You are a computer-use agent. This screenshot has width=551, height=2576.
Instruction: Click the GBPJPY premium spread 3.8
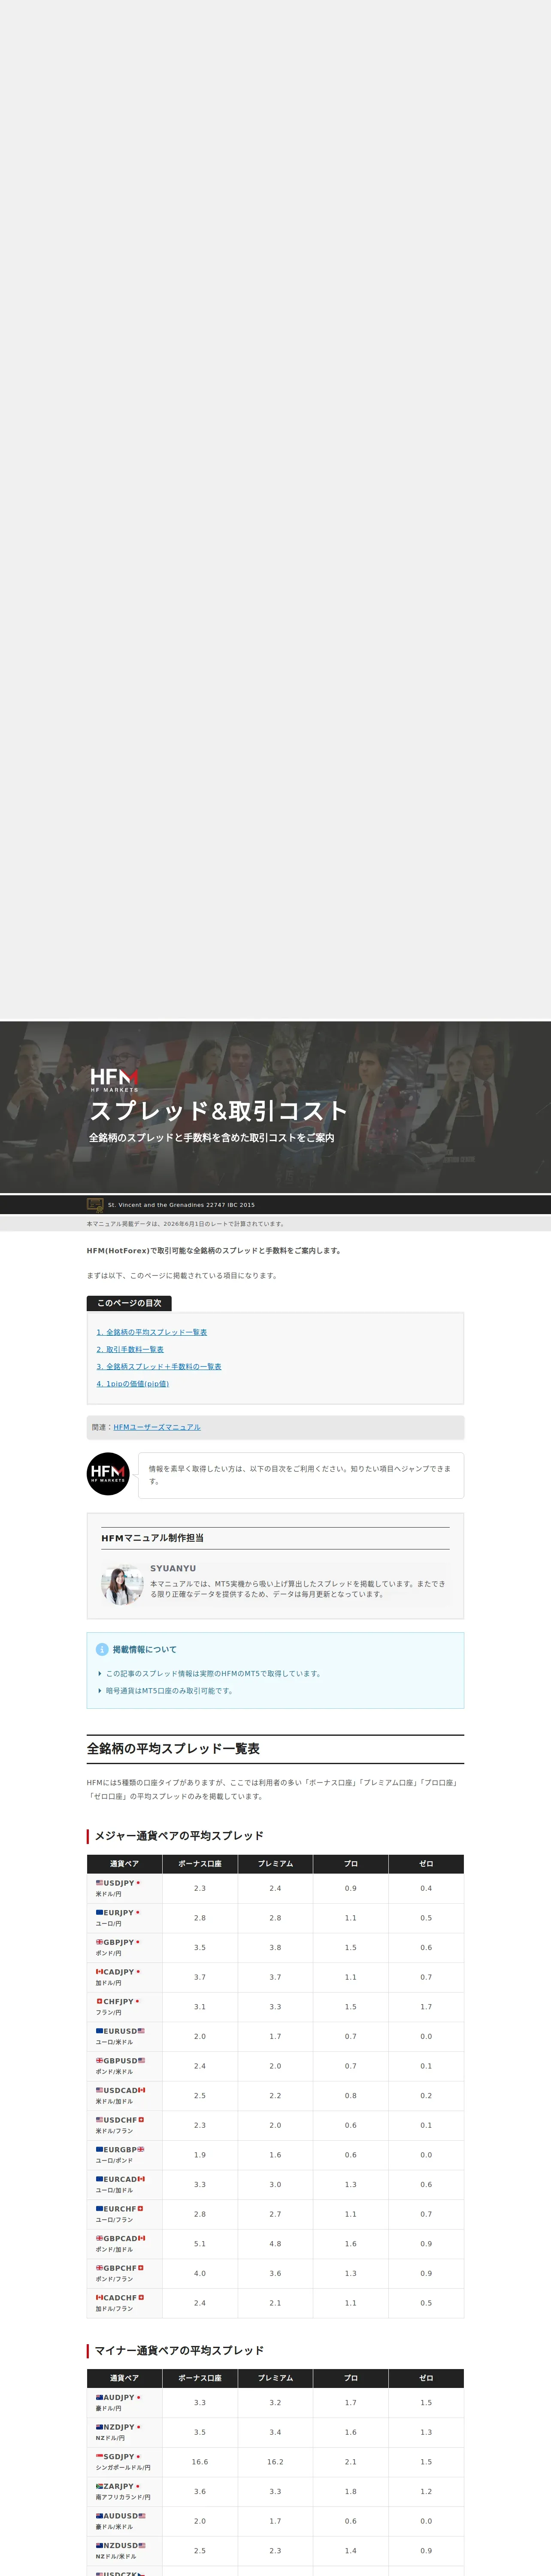pyautogui.click(x=275, y=1947)
